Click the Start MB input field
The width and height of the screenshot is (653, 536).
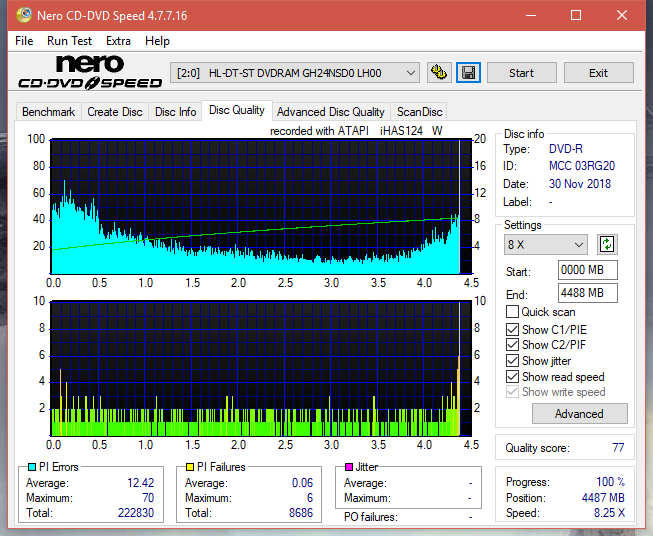click(587, 270)
